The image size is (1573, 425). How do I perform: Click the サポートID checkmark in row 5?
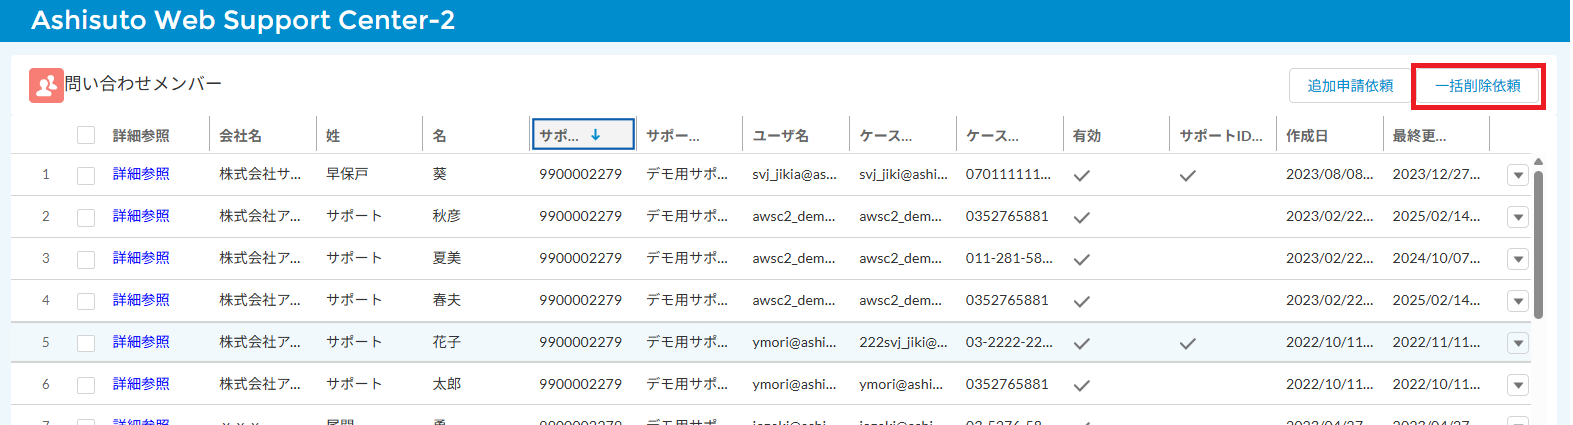(x=1187, y=343)
